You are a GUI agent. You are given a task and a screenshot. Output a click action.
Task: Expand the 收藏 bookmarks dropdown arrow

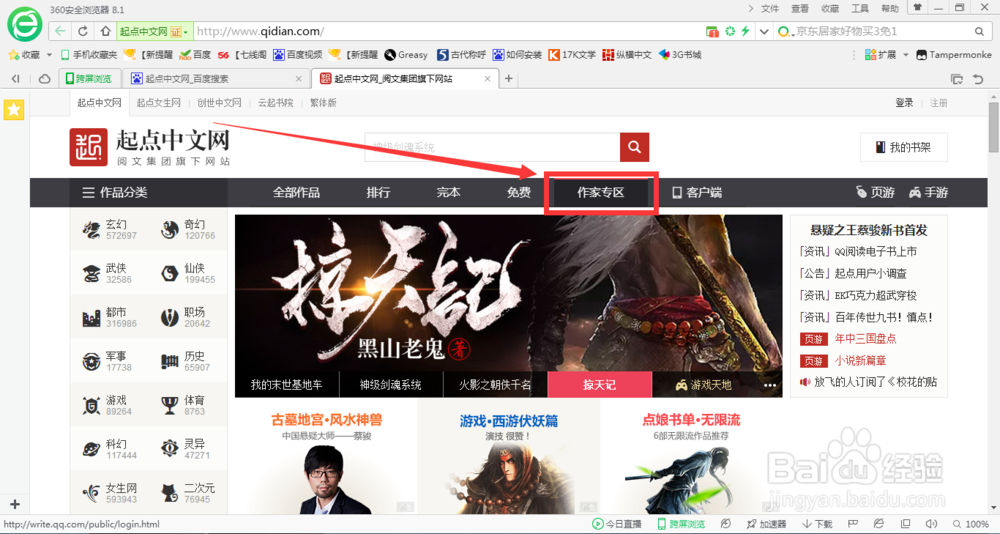(x=49, y=55)
